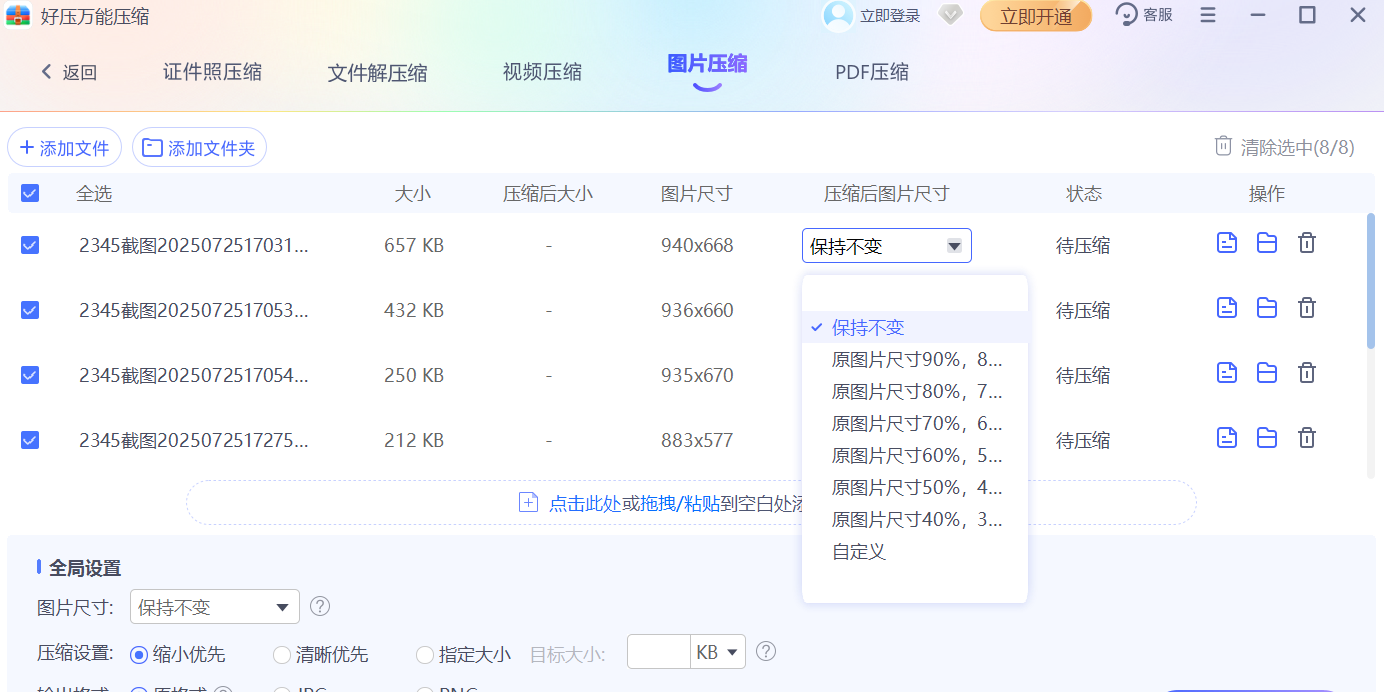The height and width of the screenshot is (692, 1384).
Task: Click document icon in the 657 KB row
Action: click(x=1227, y=243)
